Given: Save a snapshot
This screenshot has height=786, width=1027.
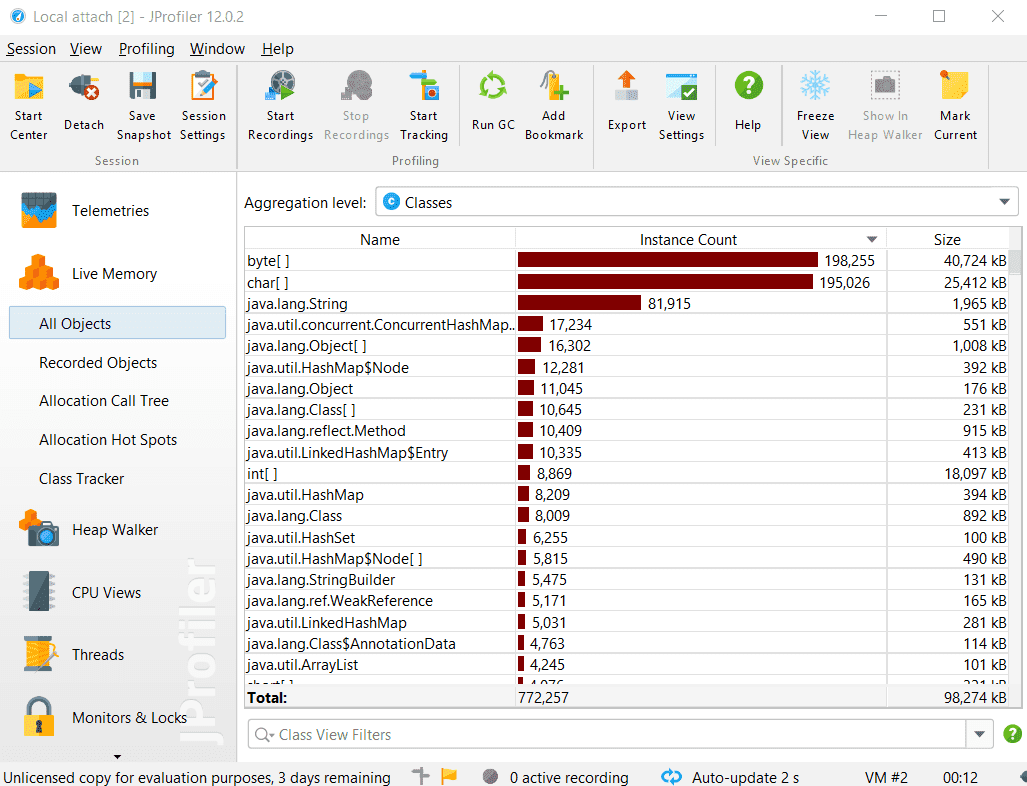Looking at the screenshot, I should pyautogui.click(x=143, y=106).
